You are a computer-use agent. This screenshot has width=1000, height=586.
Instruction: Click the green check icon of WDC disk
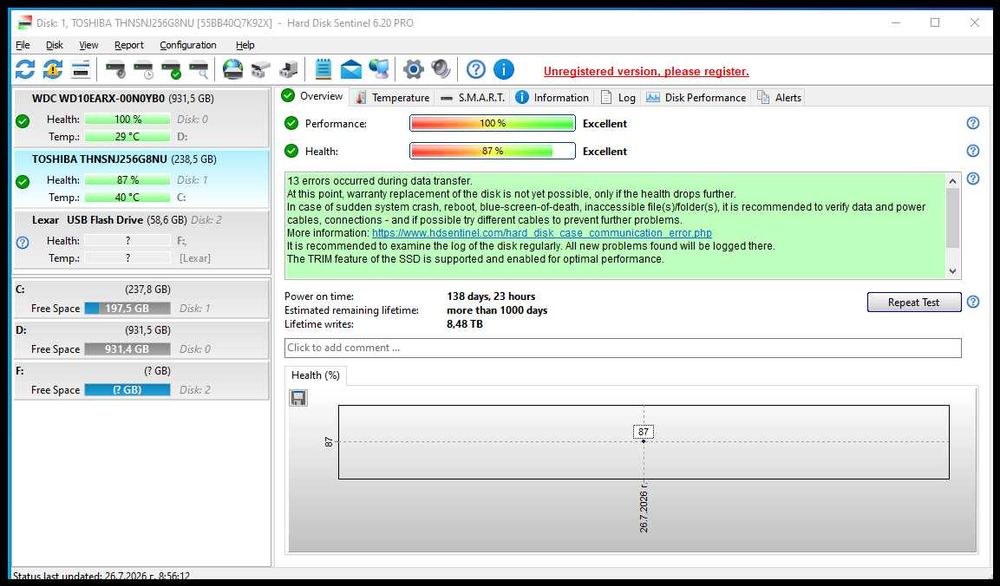(22, 121)
